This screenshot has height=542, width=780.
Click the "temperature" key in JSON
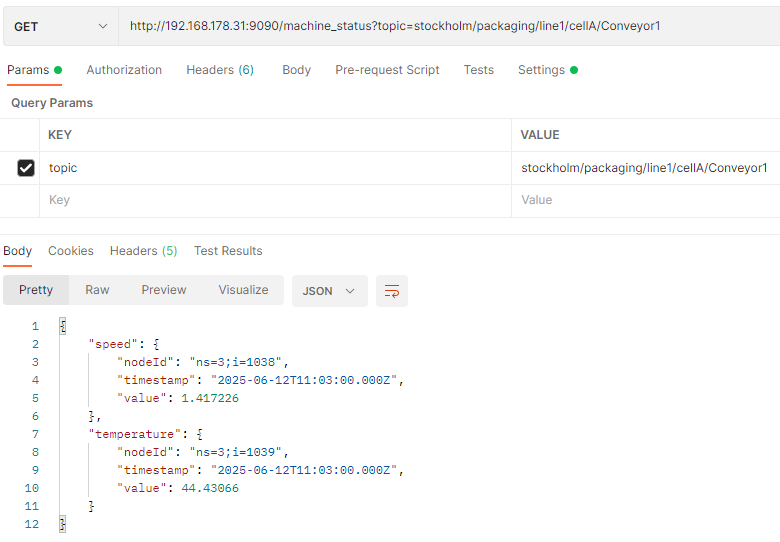point(134,434)
